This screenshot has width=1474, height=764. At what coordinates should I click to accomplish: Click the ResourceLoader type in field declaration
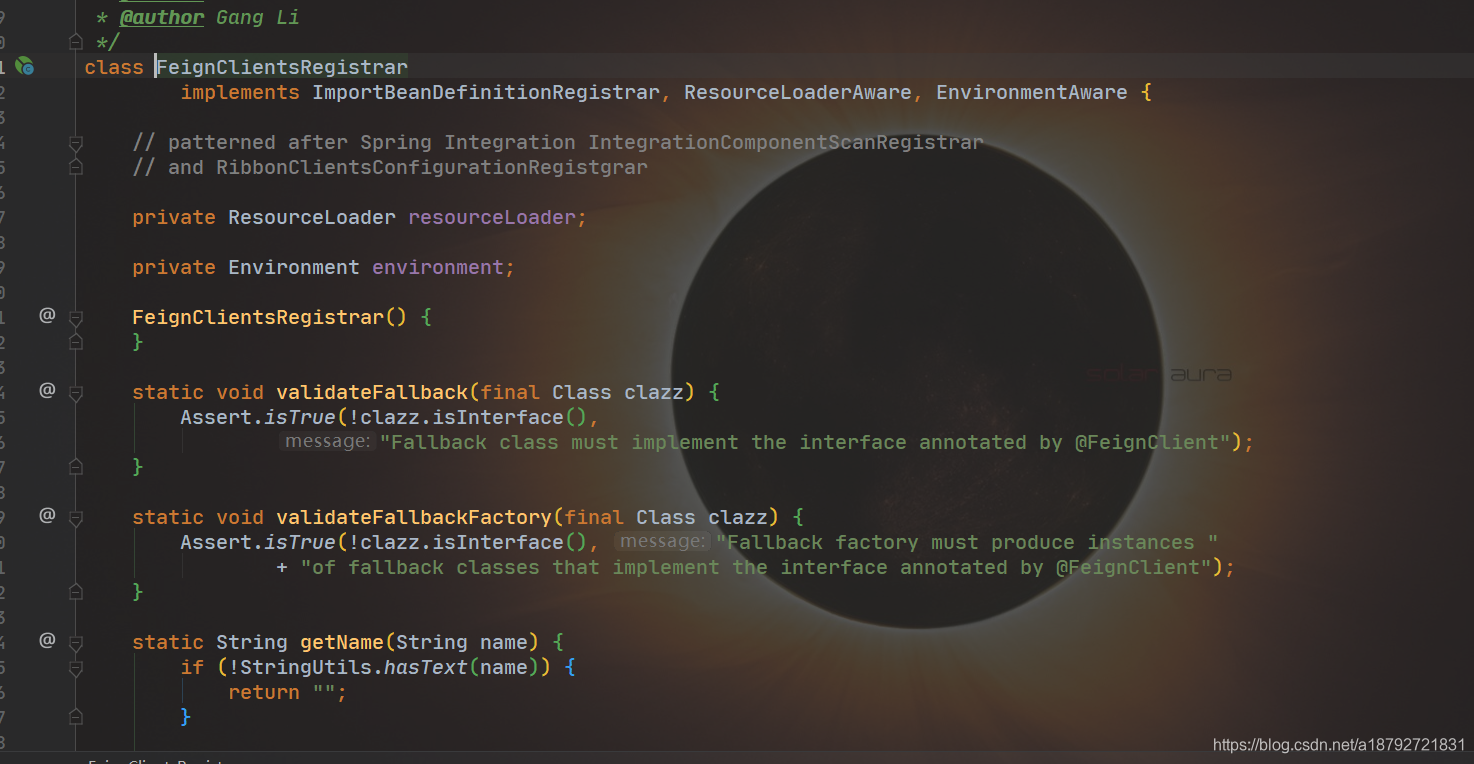312,217
